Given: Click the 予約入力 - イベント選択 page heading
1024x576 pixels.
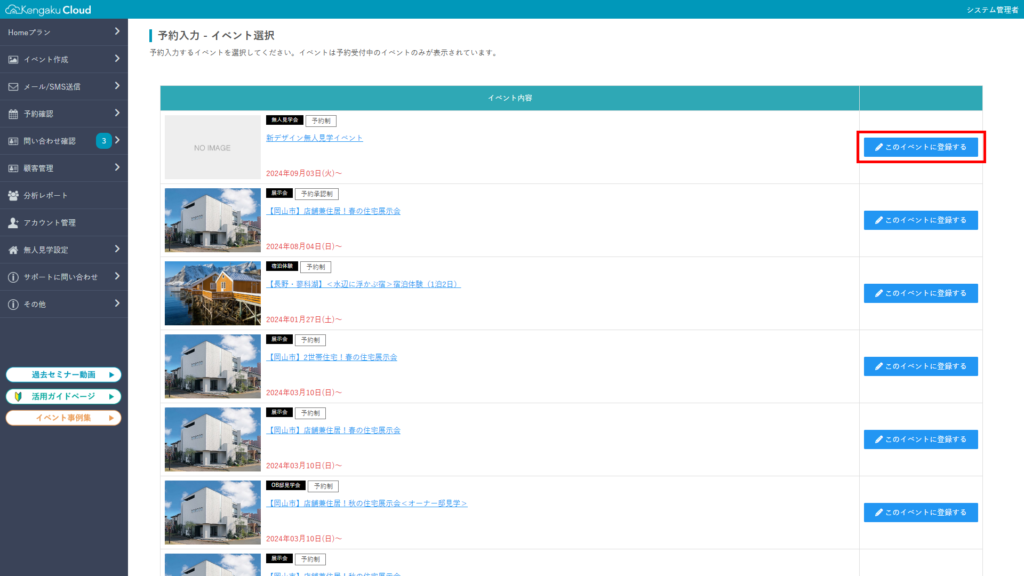Looking at the screenshot, I should [216, 35].
